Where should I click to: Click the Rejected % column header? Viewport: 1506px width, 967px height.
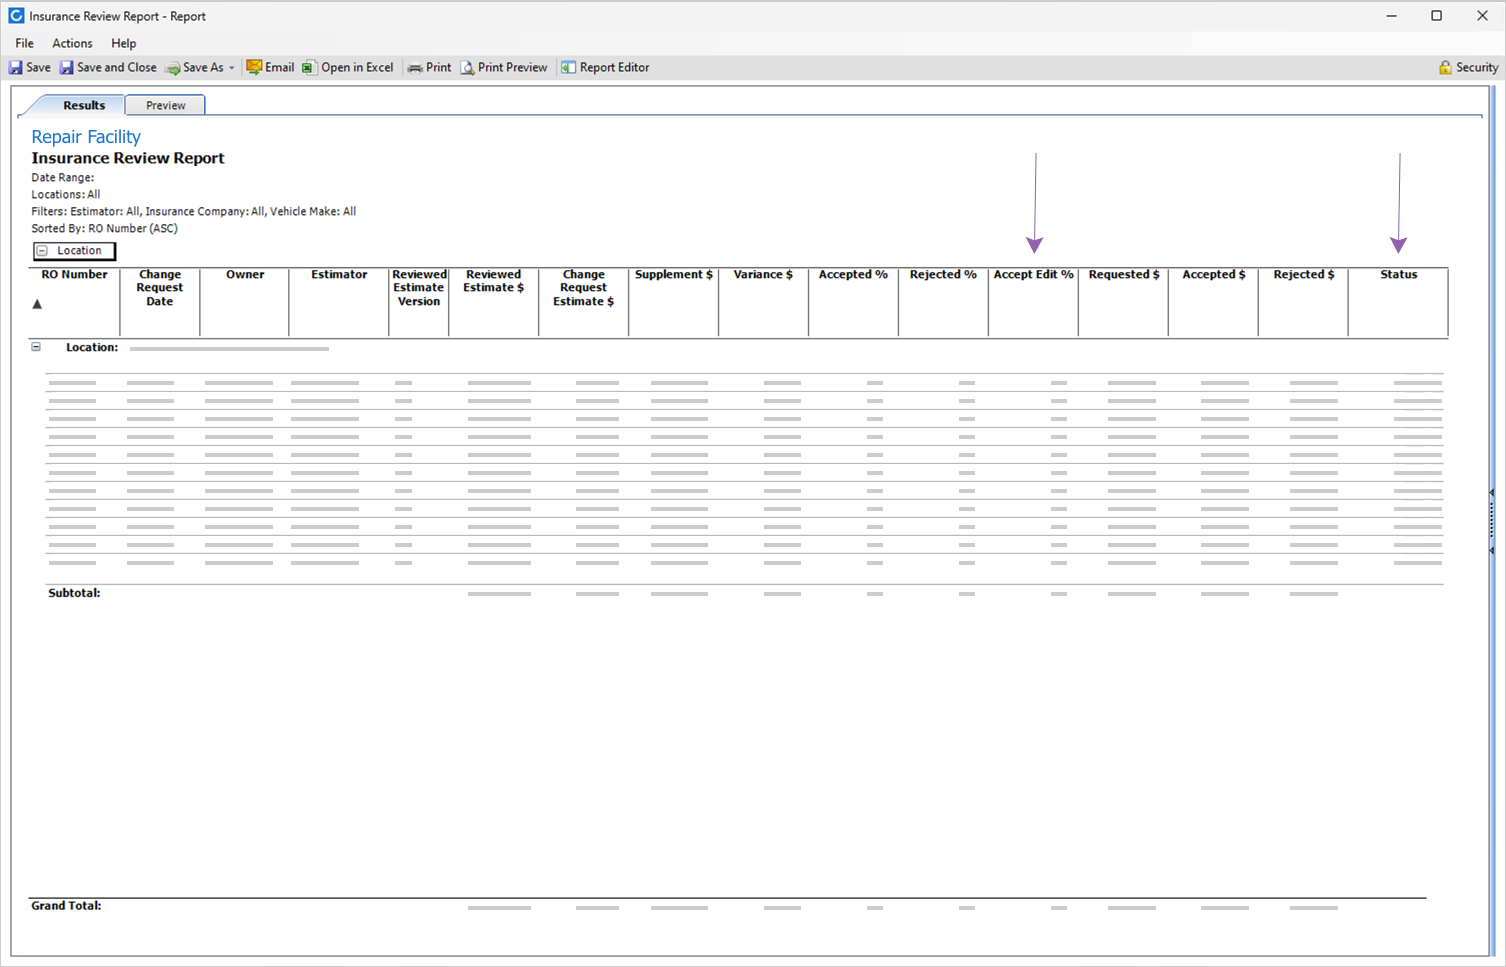pyautogui.click(x=943, y=274)
